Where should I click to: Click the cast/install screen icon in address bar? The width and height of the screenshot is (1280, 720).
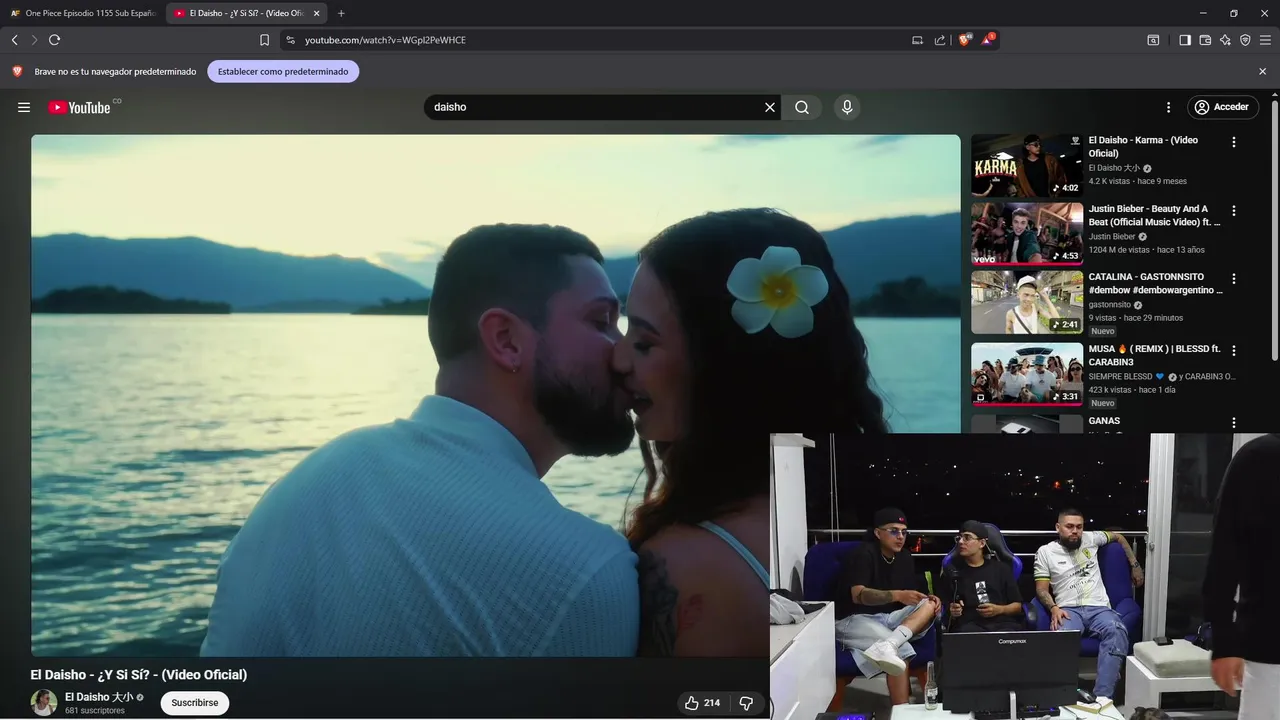pos(917,40)
